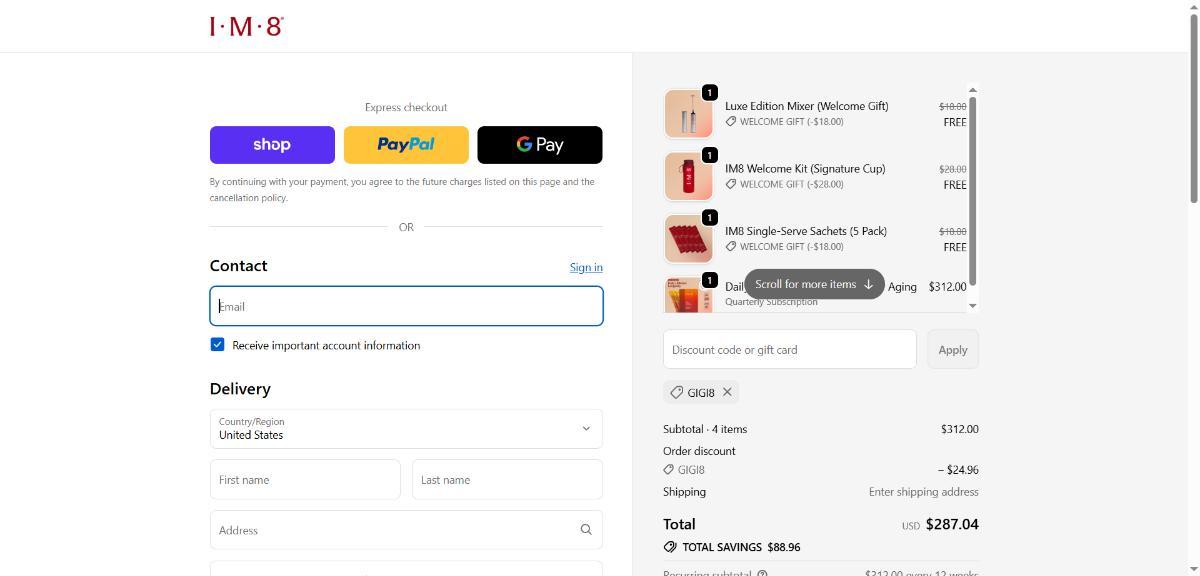Click the search icon in the Address field
1200x576 pixels.
[x=586, y=530]
